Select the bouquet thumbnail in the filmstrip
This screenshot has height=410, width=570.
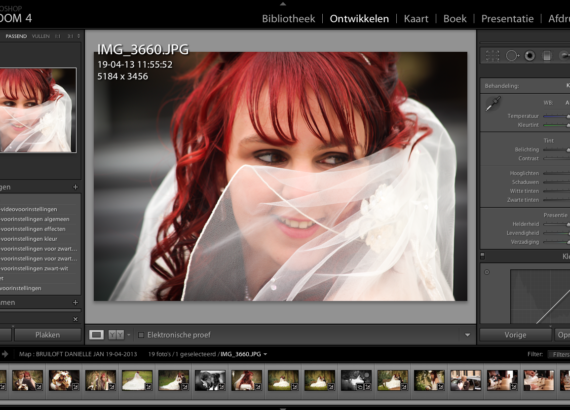[64, 381]
